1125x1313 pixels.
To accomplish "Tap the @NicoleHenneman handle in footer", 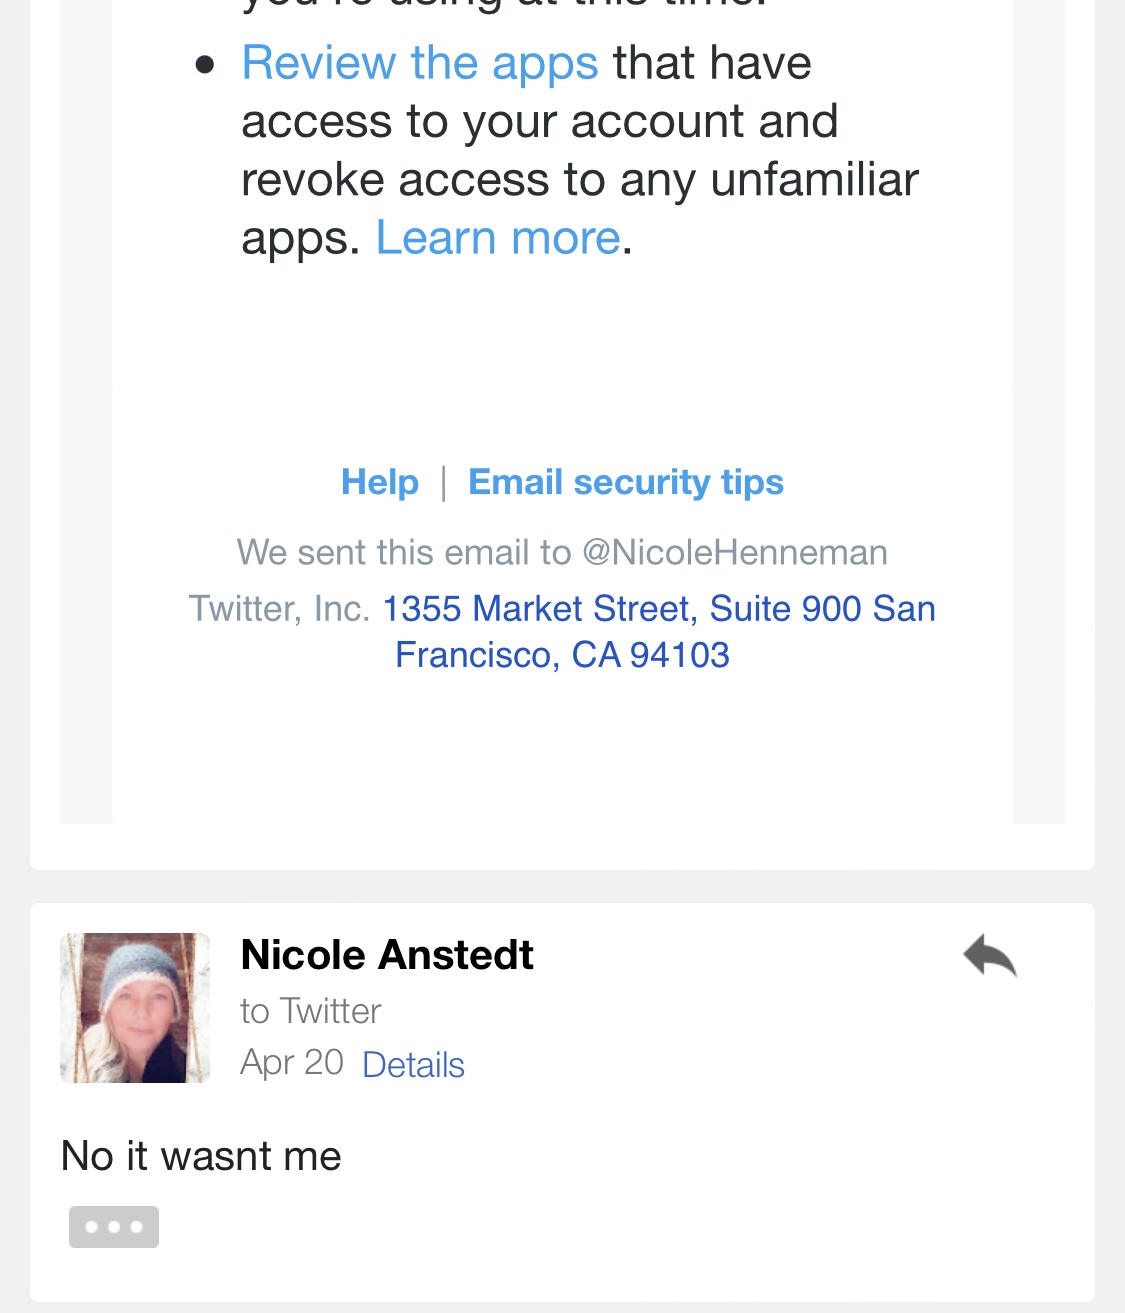I will 735,552.
